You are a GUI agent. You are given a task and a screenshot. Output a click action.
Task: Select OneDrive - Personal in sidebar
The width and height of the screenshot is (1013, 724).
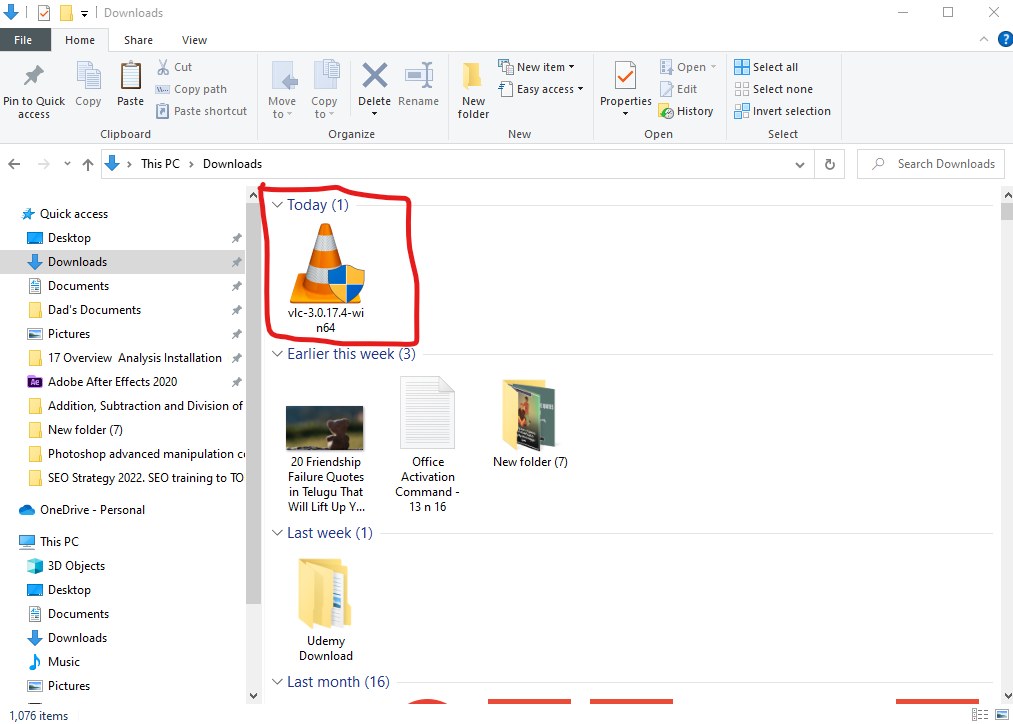(x=92, y=510)
